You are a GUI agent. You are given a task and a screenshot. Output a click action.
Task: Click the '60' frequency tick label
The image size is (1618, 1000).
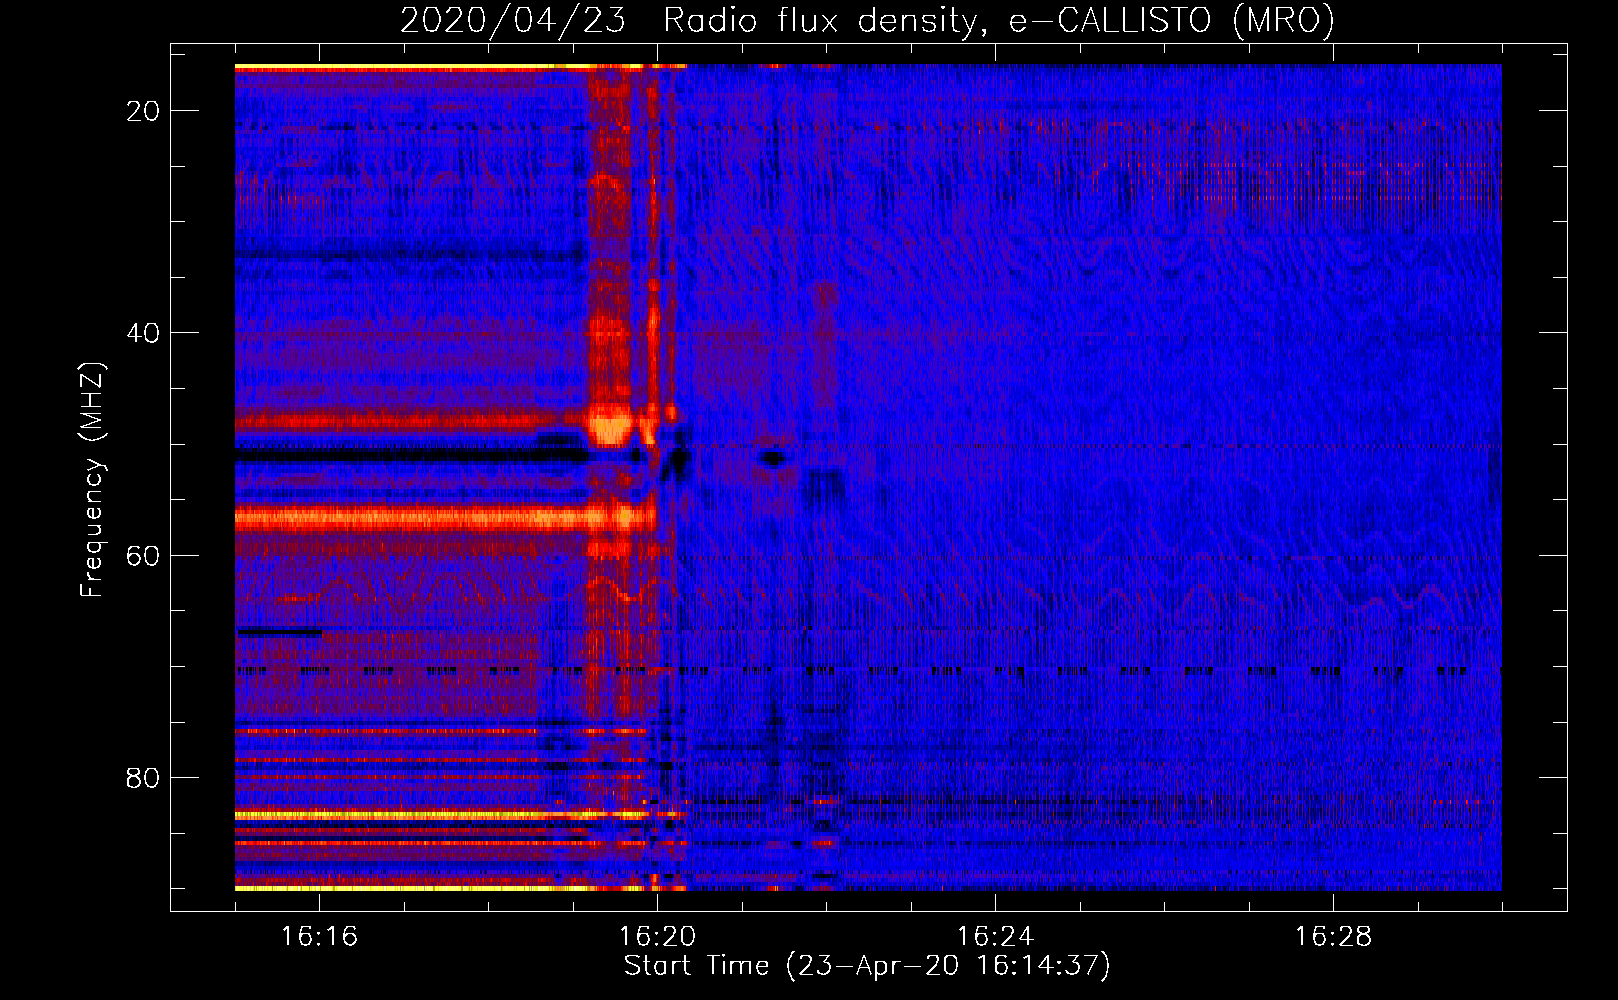143,555
